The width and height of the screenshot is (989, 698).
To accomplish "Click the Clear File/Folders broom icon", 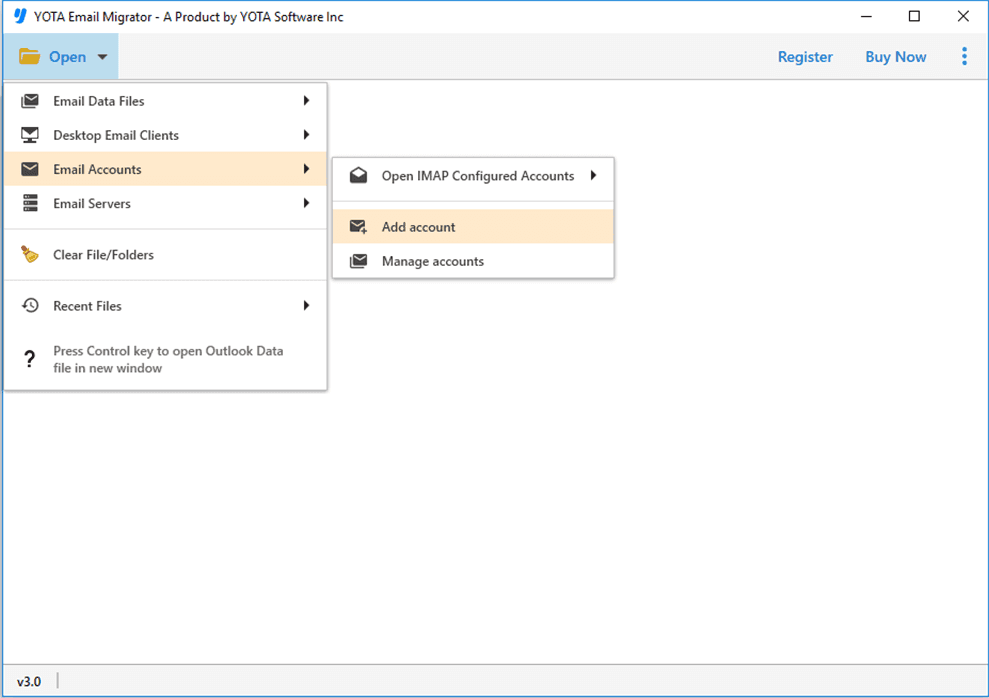I will (x=30, y=253).
